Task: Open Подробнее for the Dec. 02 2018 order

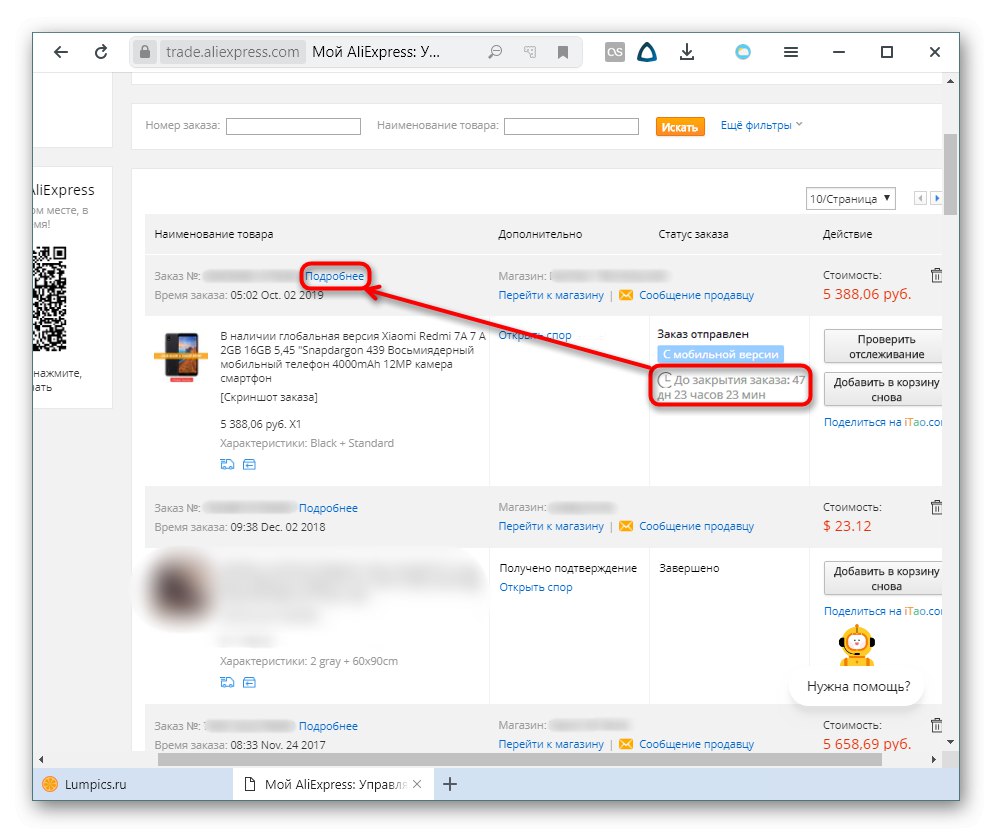Action: pyautogui.click(x=328, y=508)
